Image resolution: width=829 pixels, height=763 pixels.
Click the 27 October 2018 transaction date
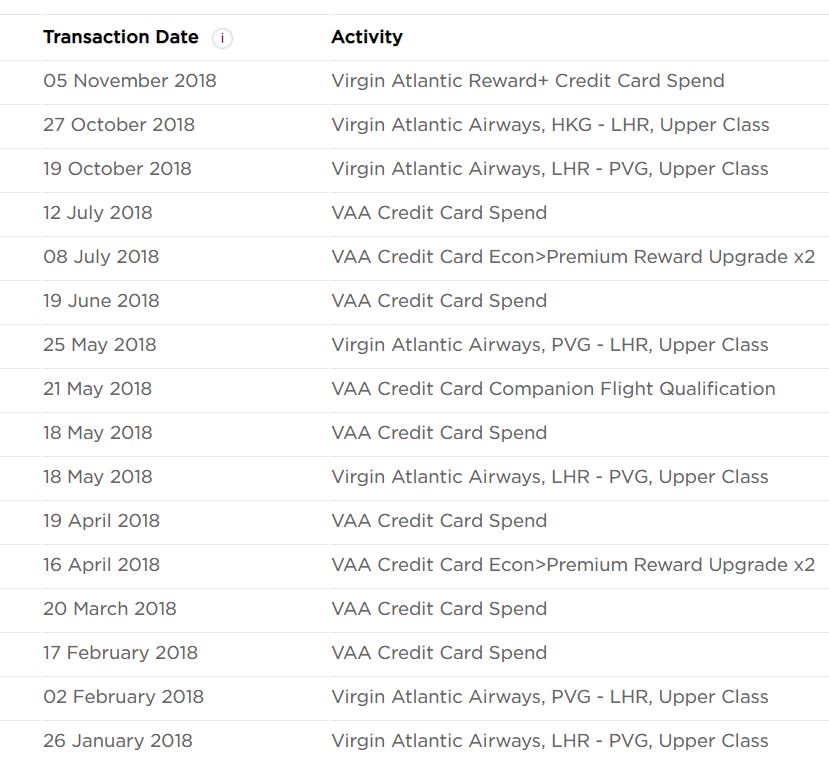[119, 125]
